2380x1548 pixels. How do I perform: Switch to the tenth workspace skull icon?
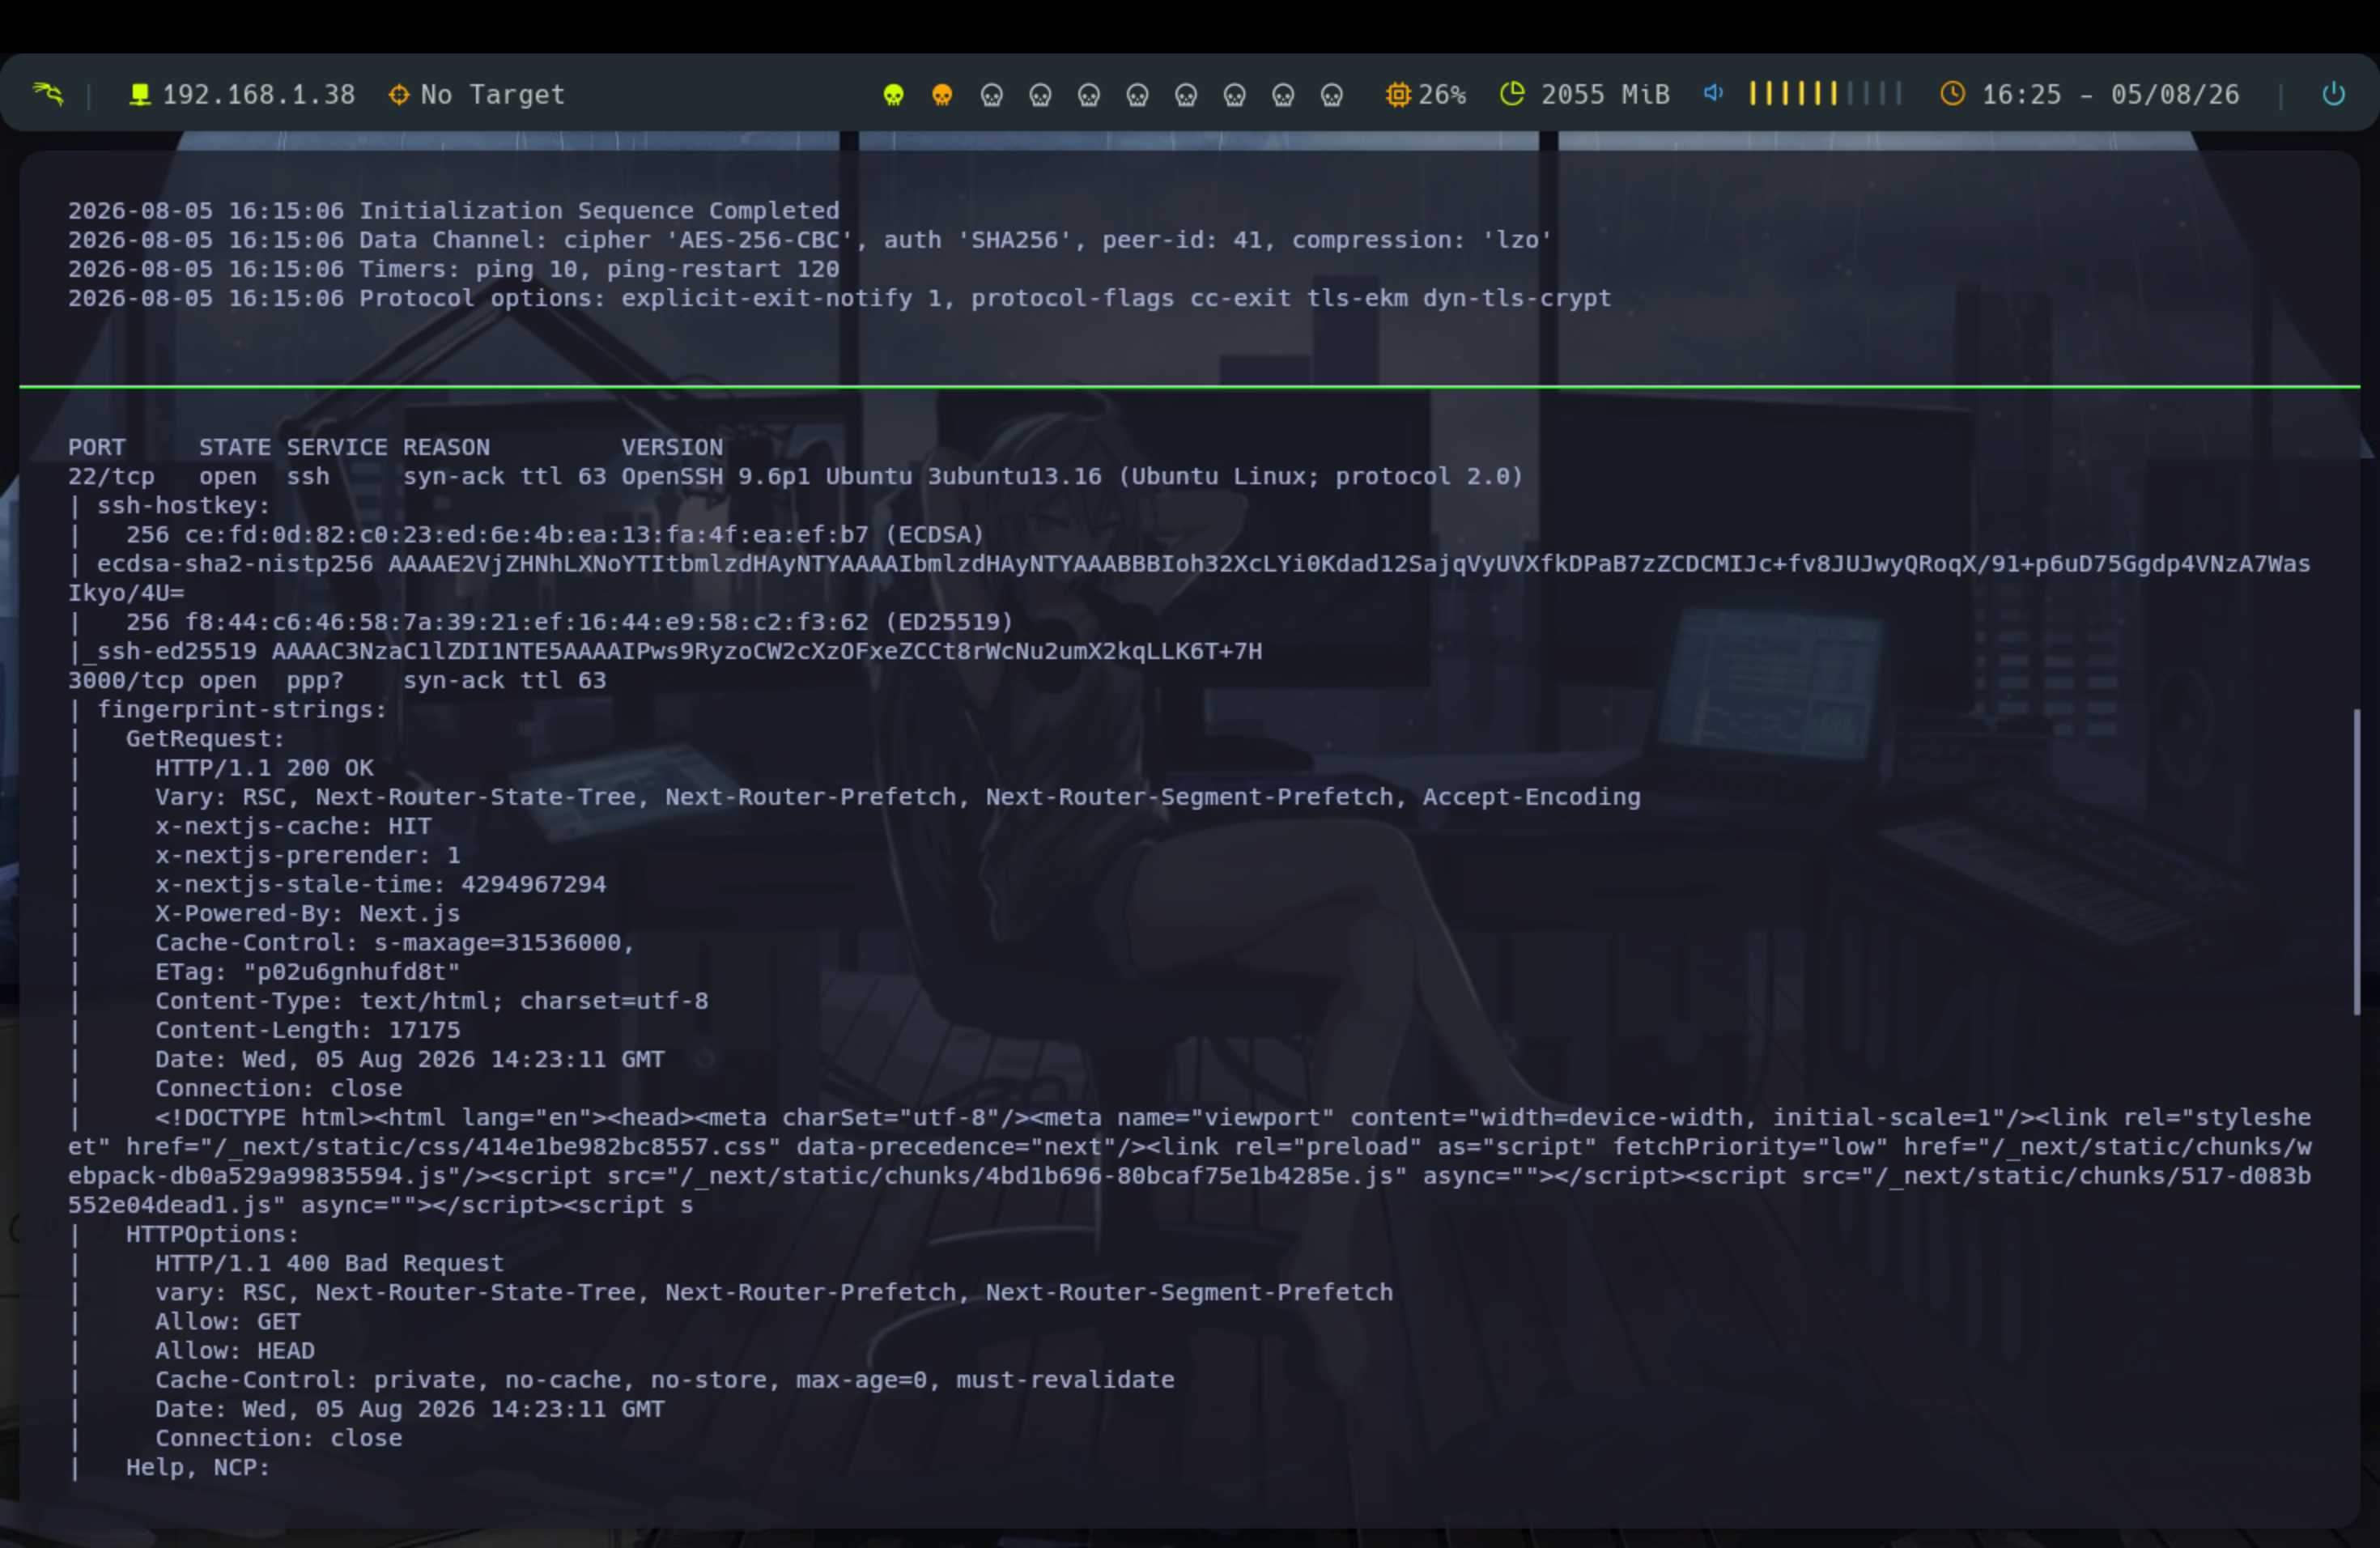[1332, 95]
